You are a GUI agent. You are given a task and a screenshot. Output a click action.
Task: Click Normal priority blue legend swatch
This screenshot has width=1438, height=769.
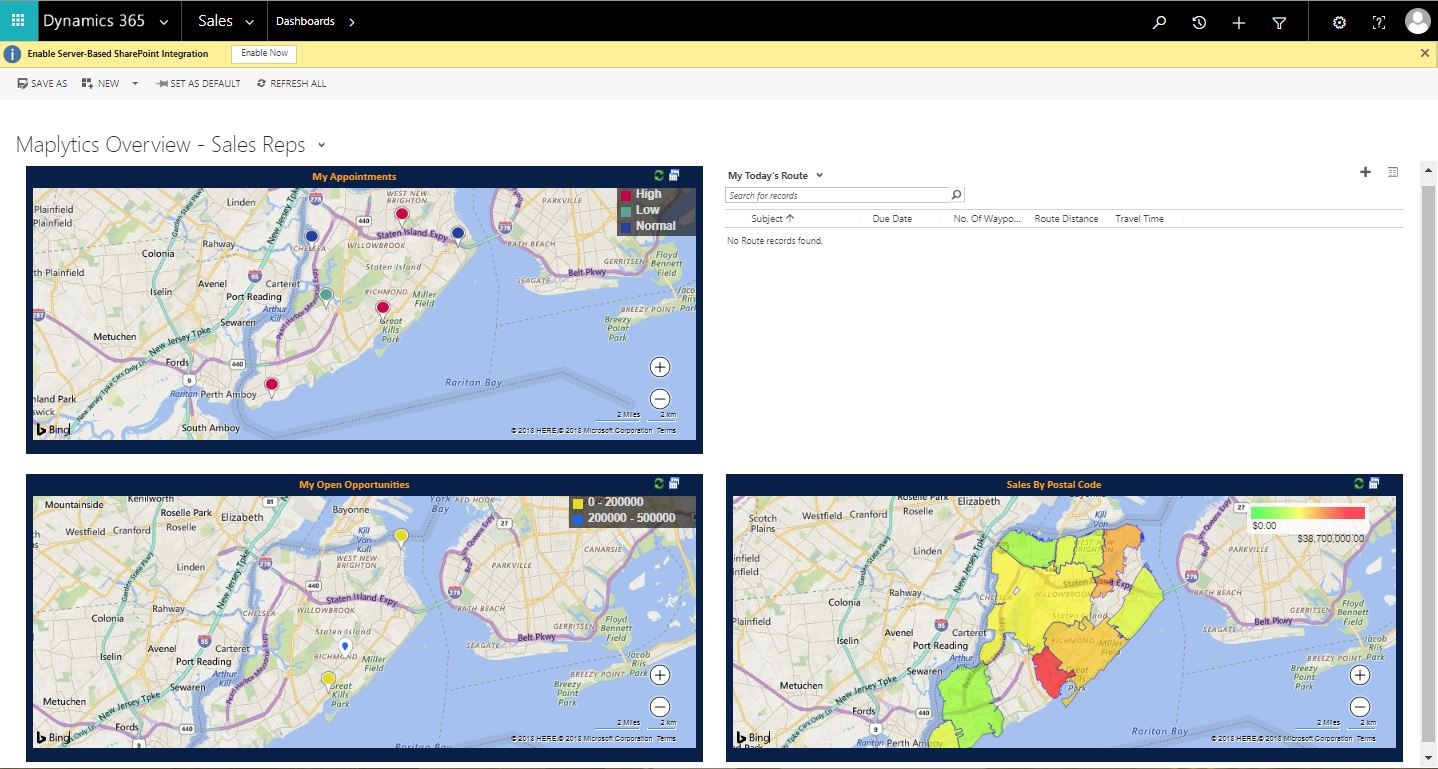click(x=626, y=226)
